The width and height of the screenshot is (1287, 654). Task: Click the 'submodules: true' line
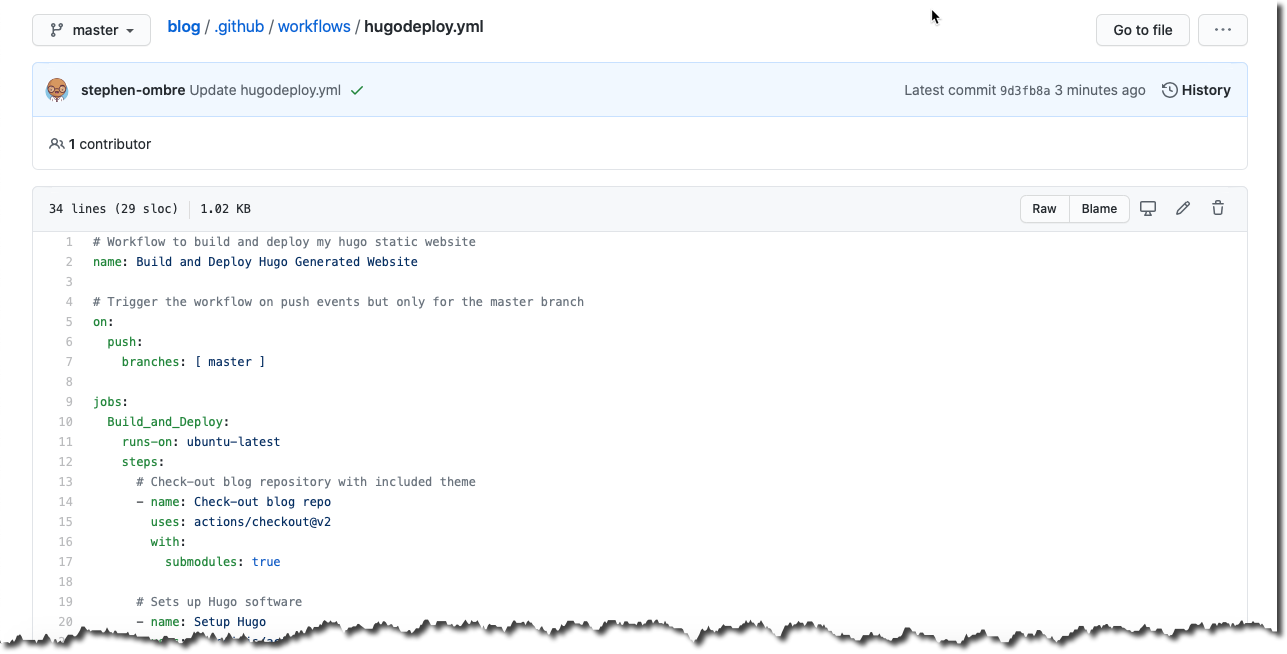click(223, 562)
